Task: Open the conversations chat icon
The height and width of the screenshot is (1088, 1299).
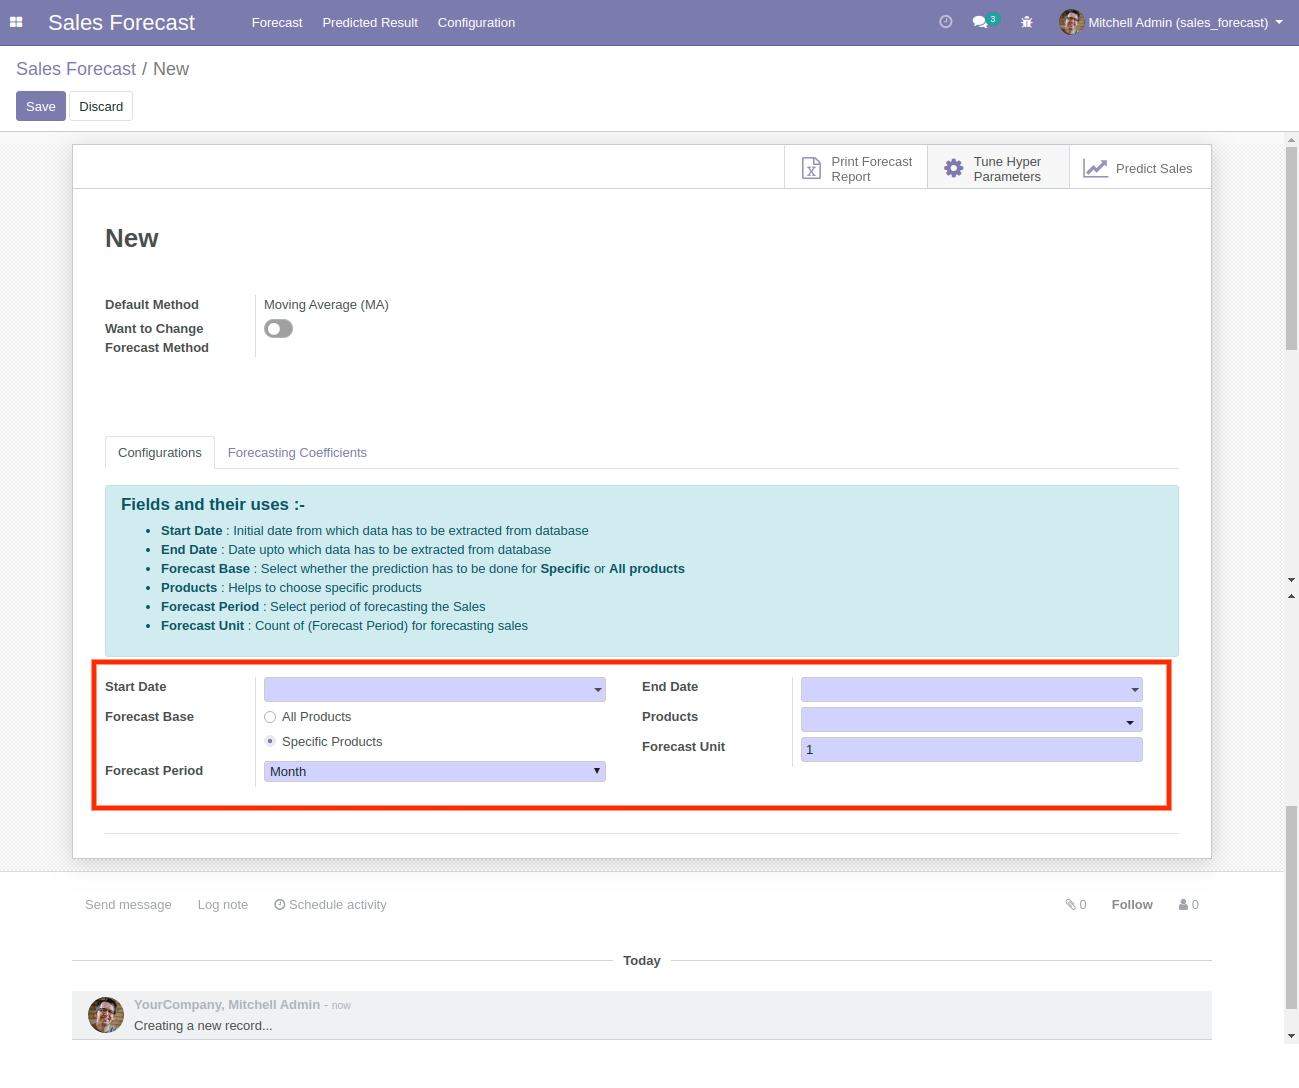Action: (980, 22)
